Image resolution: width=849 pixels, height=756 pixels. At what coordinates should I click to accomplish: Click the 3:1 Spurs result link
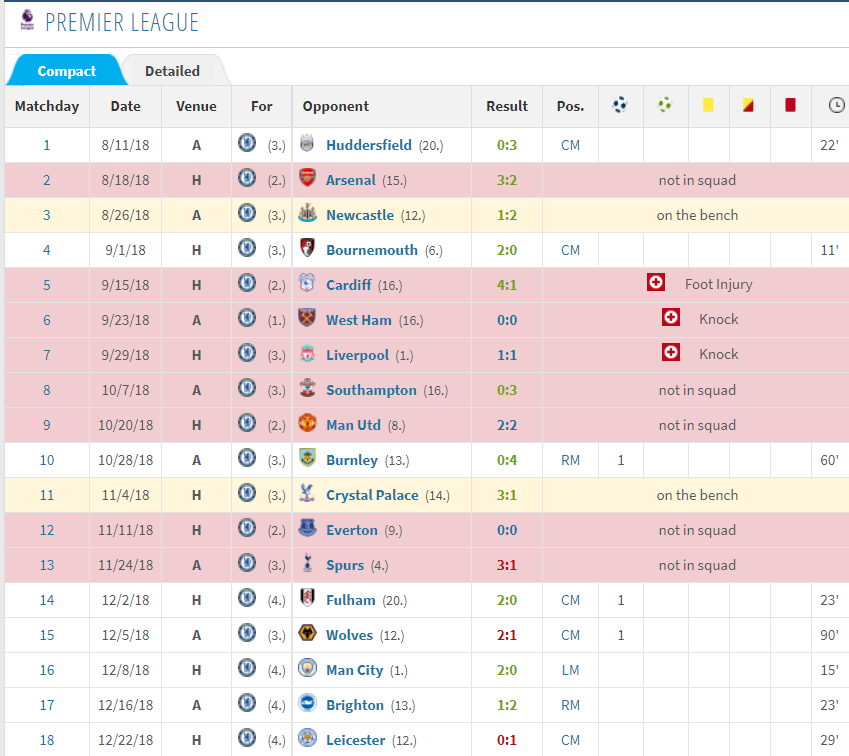[507, 565]
